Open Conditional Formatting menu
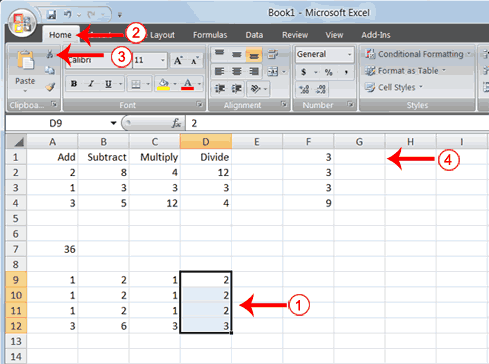Image resolution: width=489 pixels, height=364 pixels. pyautogui.click(x=418, y=54)
